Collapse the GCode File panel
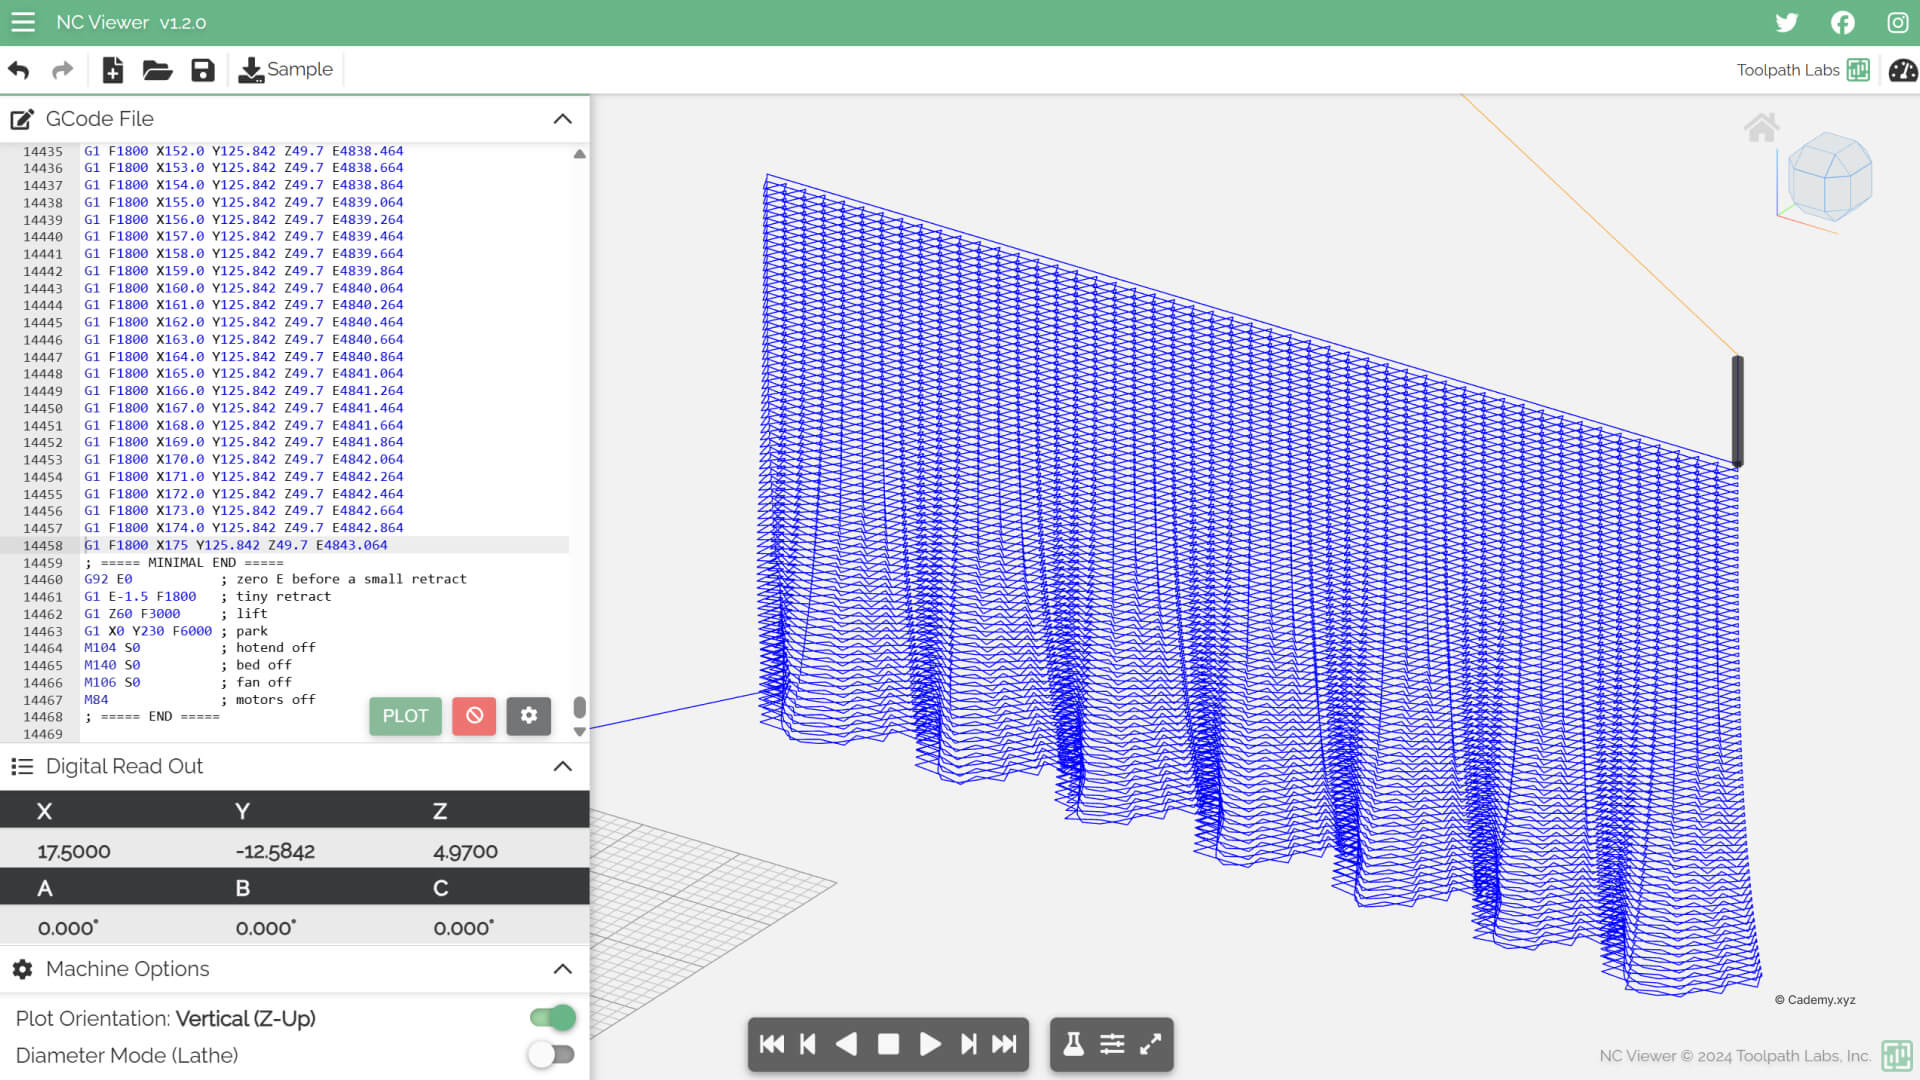Screen dimensions: 1920x1080 point(563,119)
